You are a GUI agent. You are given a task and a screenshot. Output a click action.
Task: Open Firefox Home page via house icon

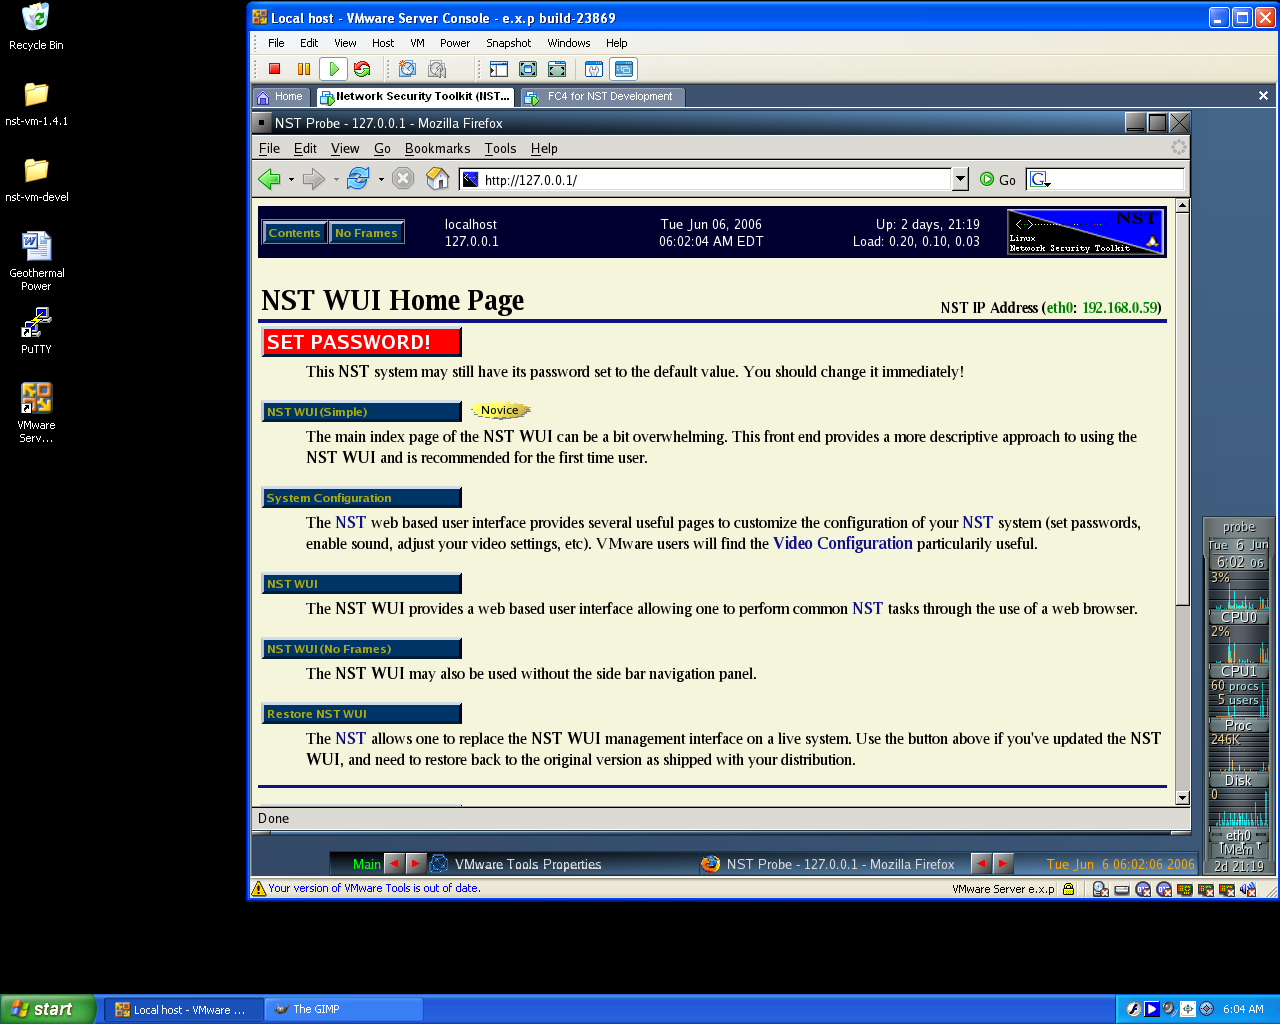[x=437, y=179]
